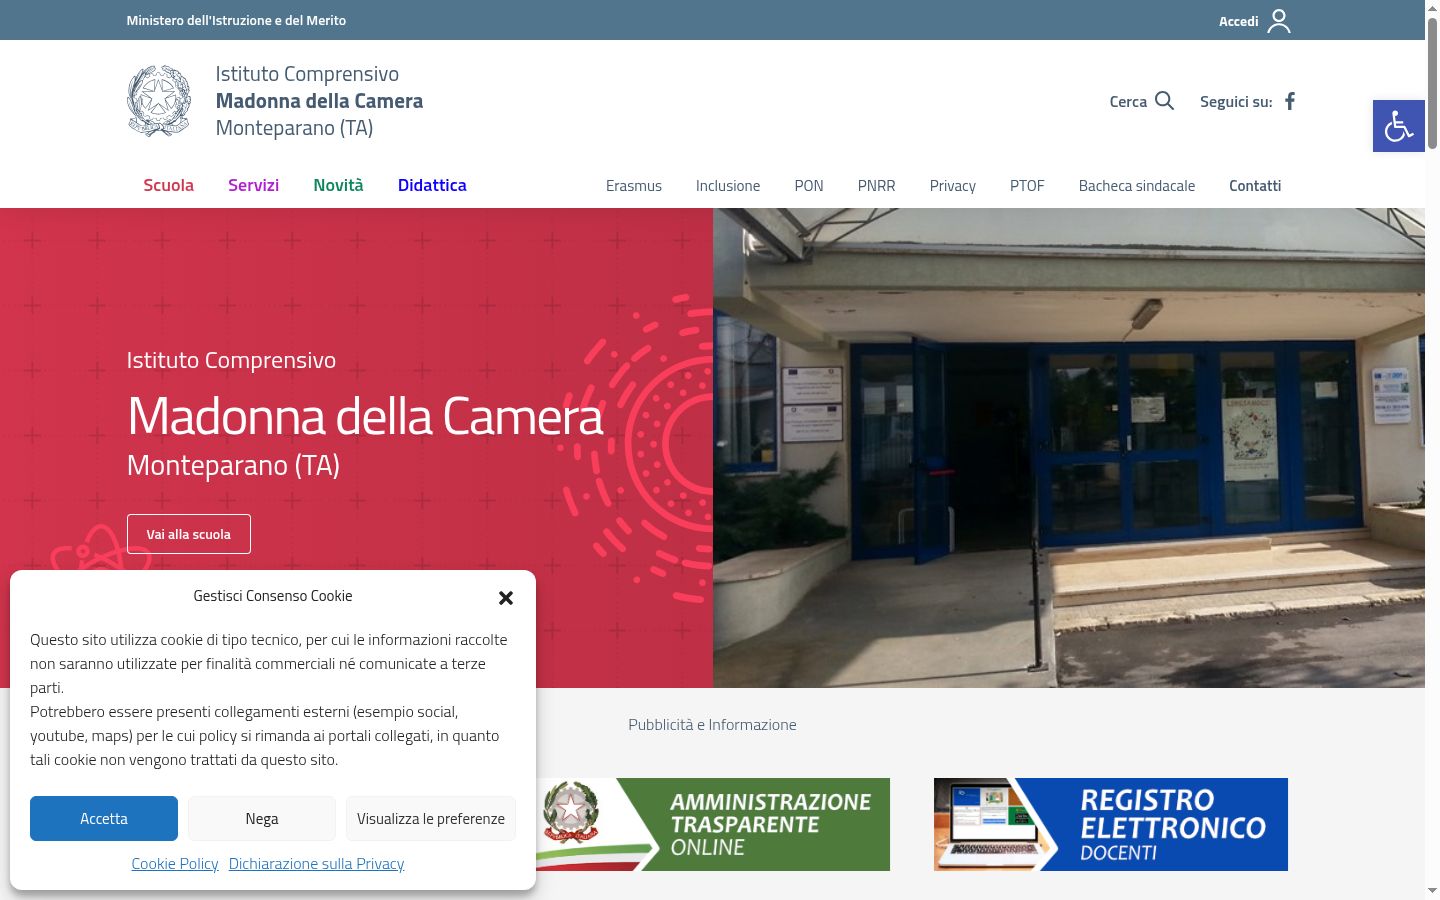Click Visualizza le preferenze button
The height and width of the screenshot is (900, 1440).
point(431,818)
